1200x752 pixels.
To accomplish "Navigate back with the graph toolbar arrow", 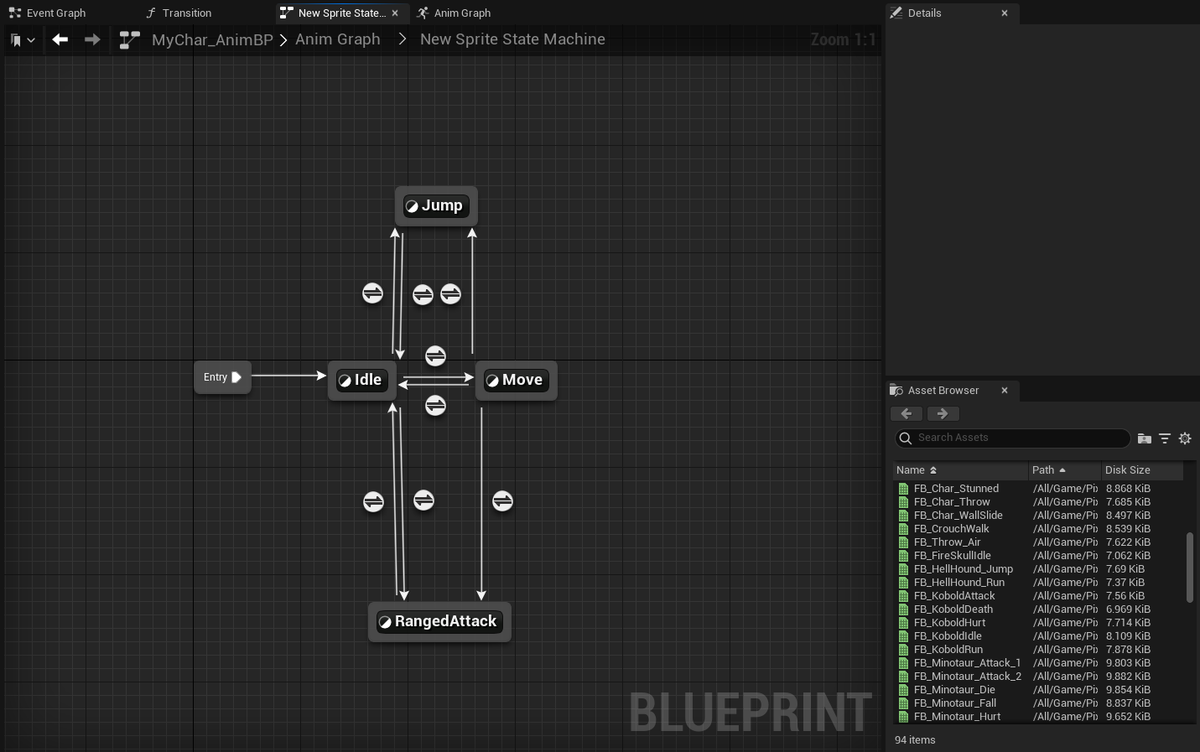I will pyautogui.click(x=60, y=39).
